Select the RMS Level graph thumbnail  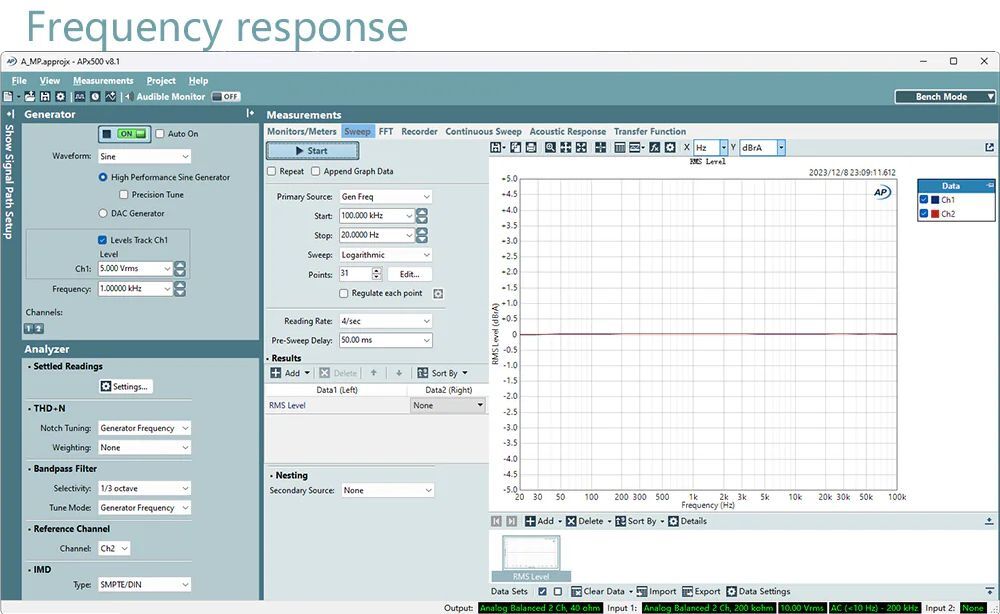531,558
